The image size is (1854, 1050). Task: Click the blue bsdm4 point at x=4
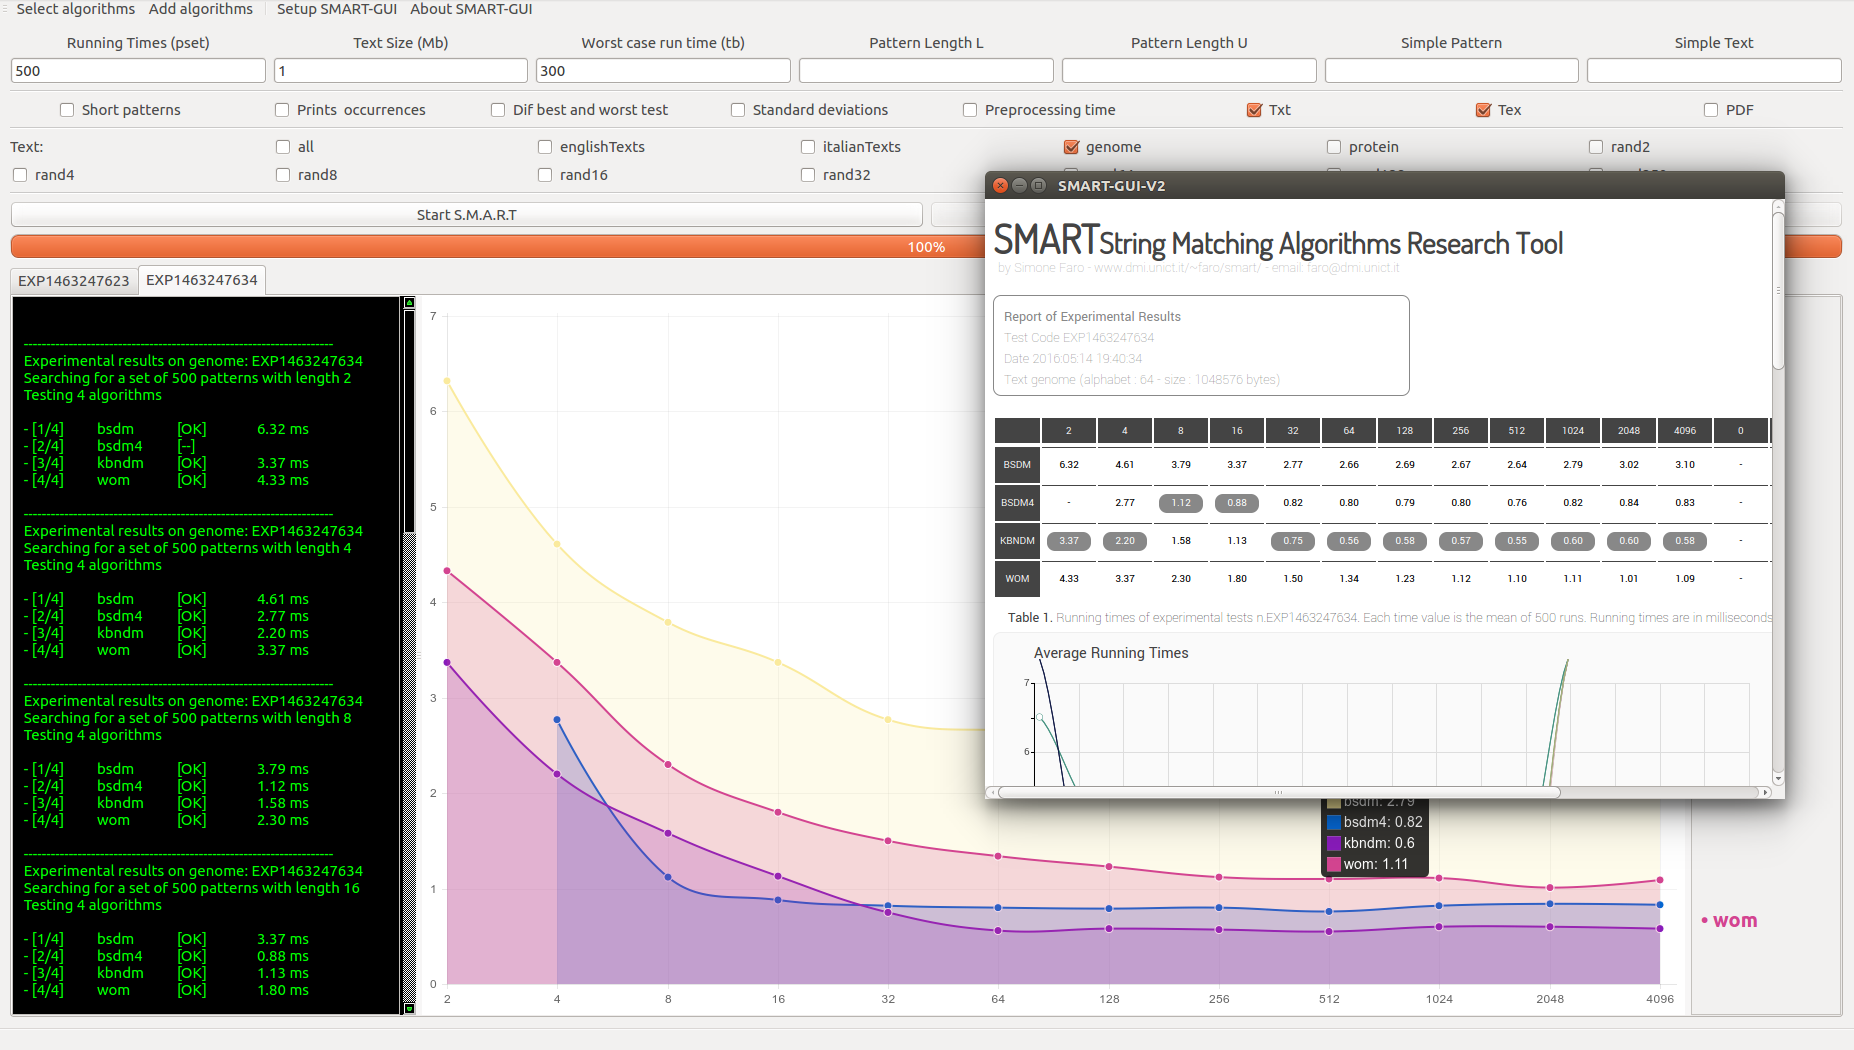[557, 720]
